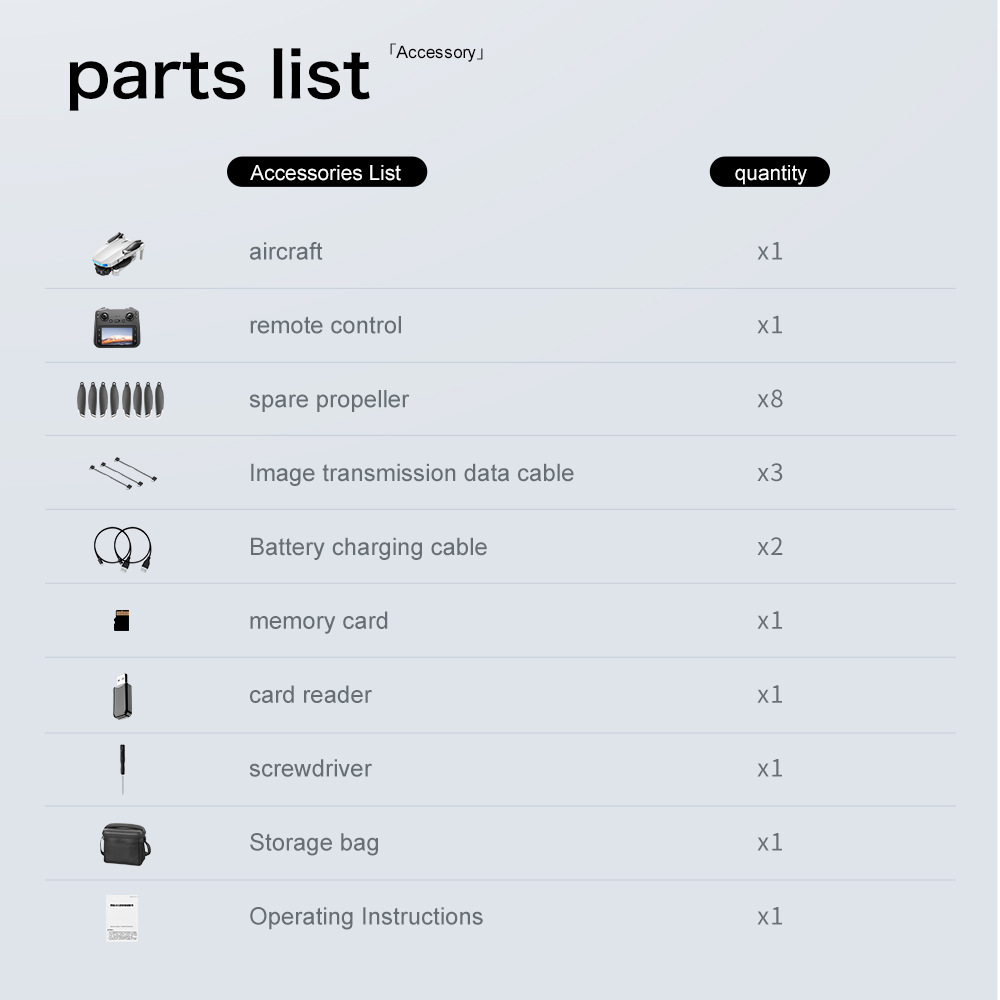The height and width of the screenshot is (1000, 1000).
Task: Select the storage bag icon
Action: click(x=125, y=843)
